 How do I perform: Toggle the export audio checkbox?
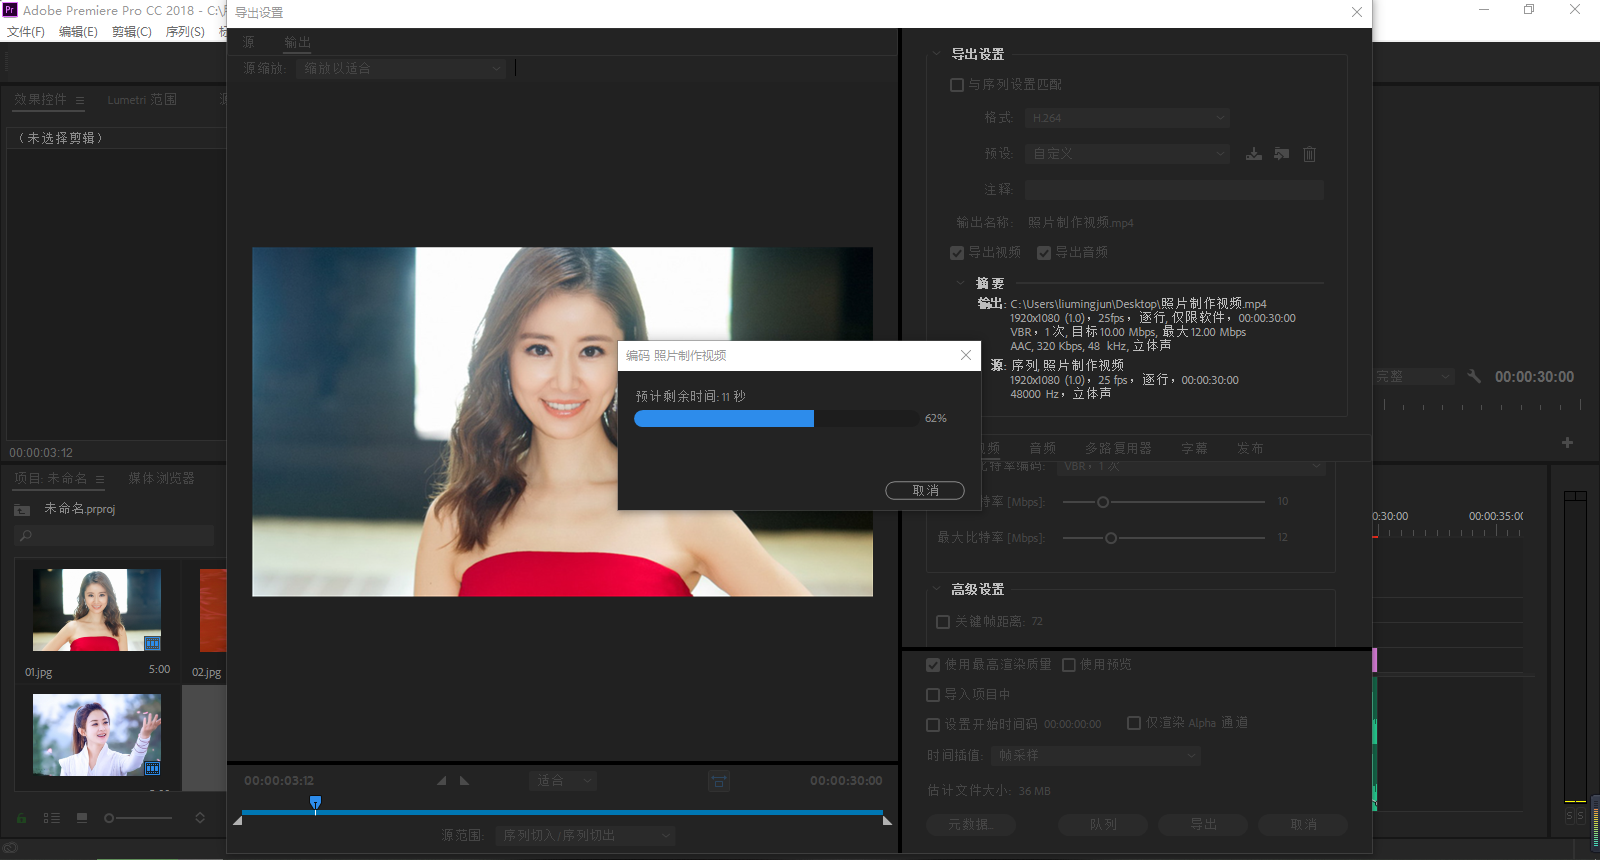(x=1044, y=253)
